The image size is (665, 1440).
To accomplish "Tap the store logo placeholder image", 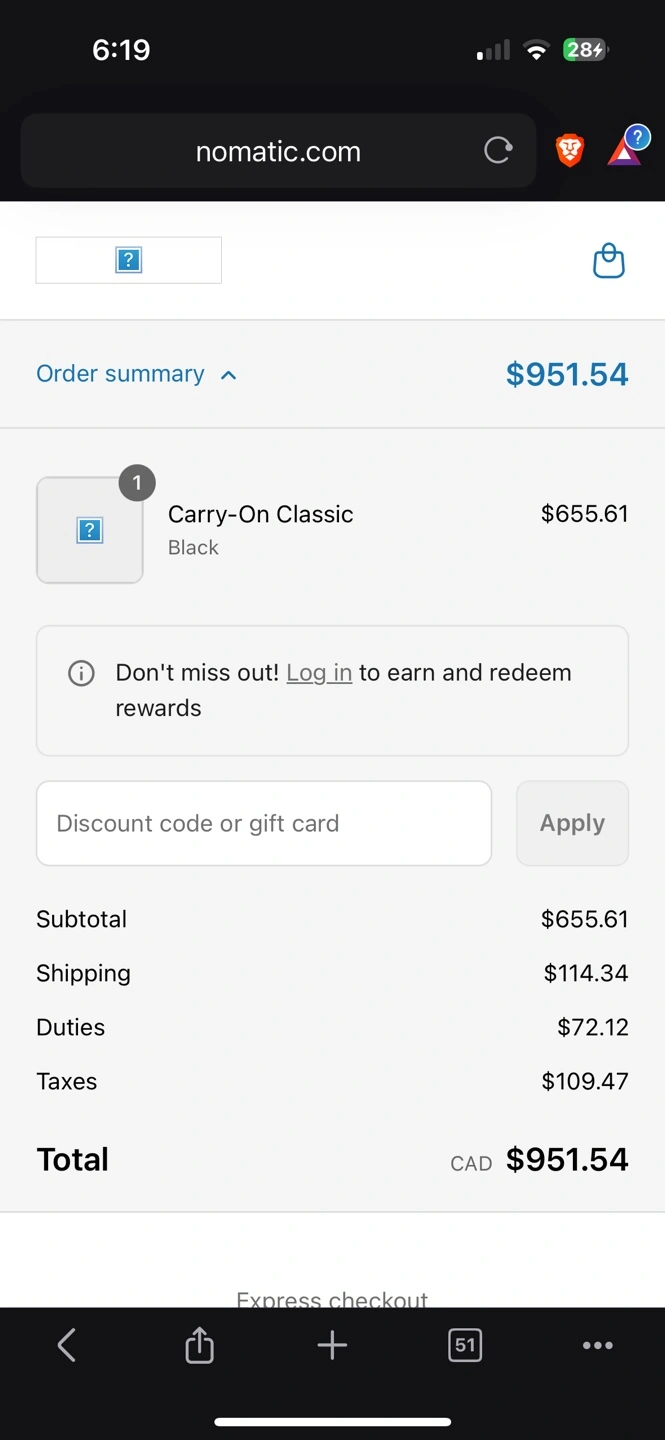I will point(129,260).
